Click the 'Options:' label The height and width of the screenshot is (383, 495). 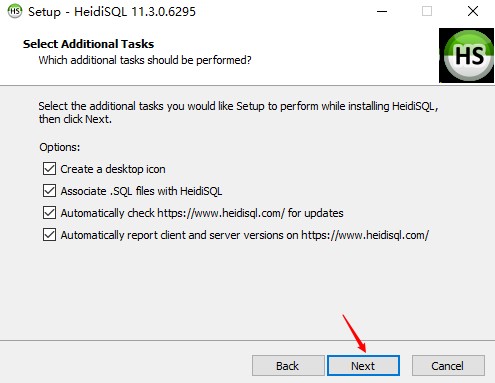pos(60,147)
